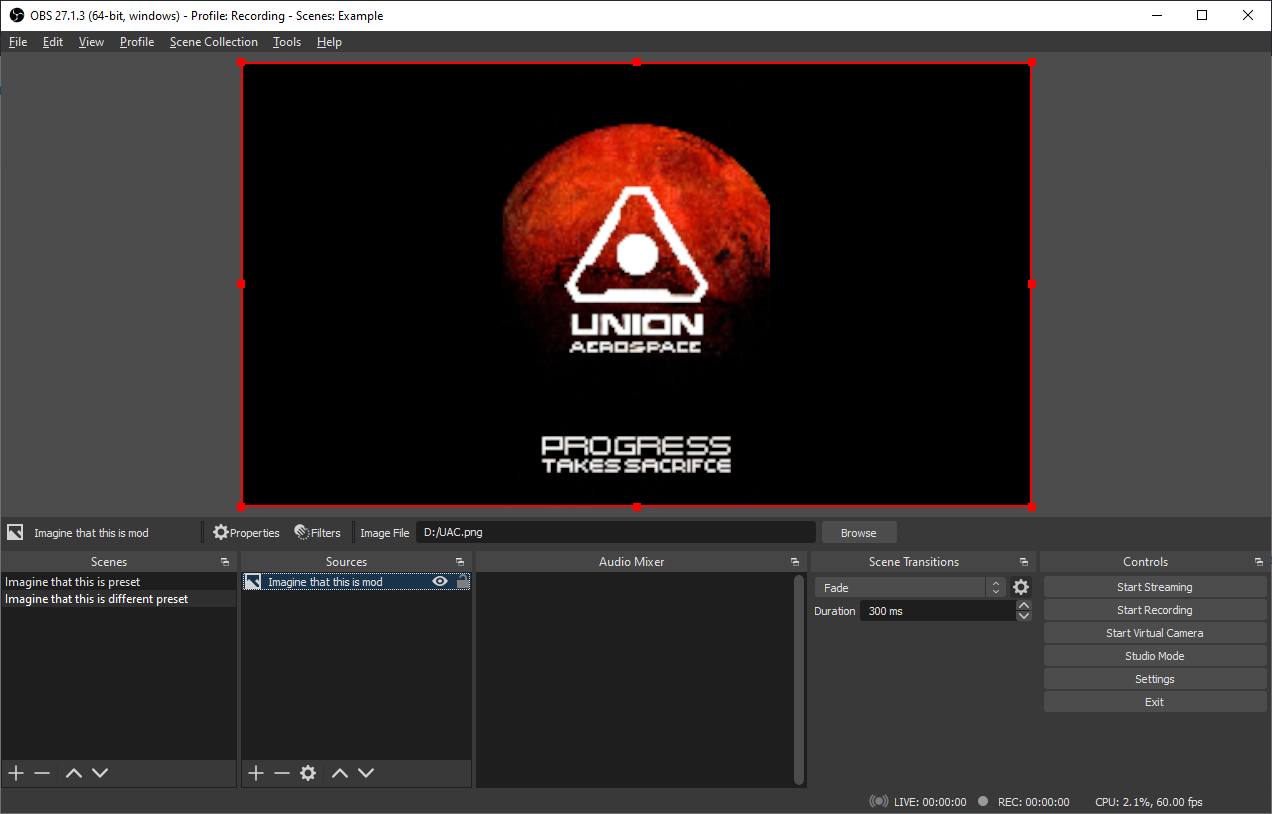1272x814 pixels.
Task: Select scene 'Imagine that this is different preset'
Action: [119, 599]
